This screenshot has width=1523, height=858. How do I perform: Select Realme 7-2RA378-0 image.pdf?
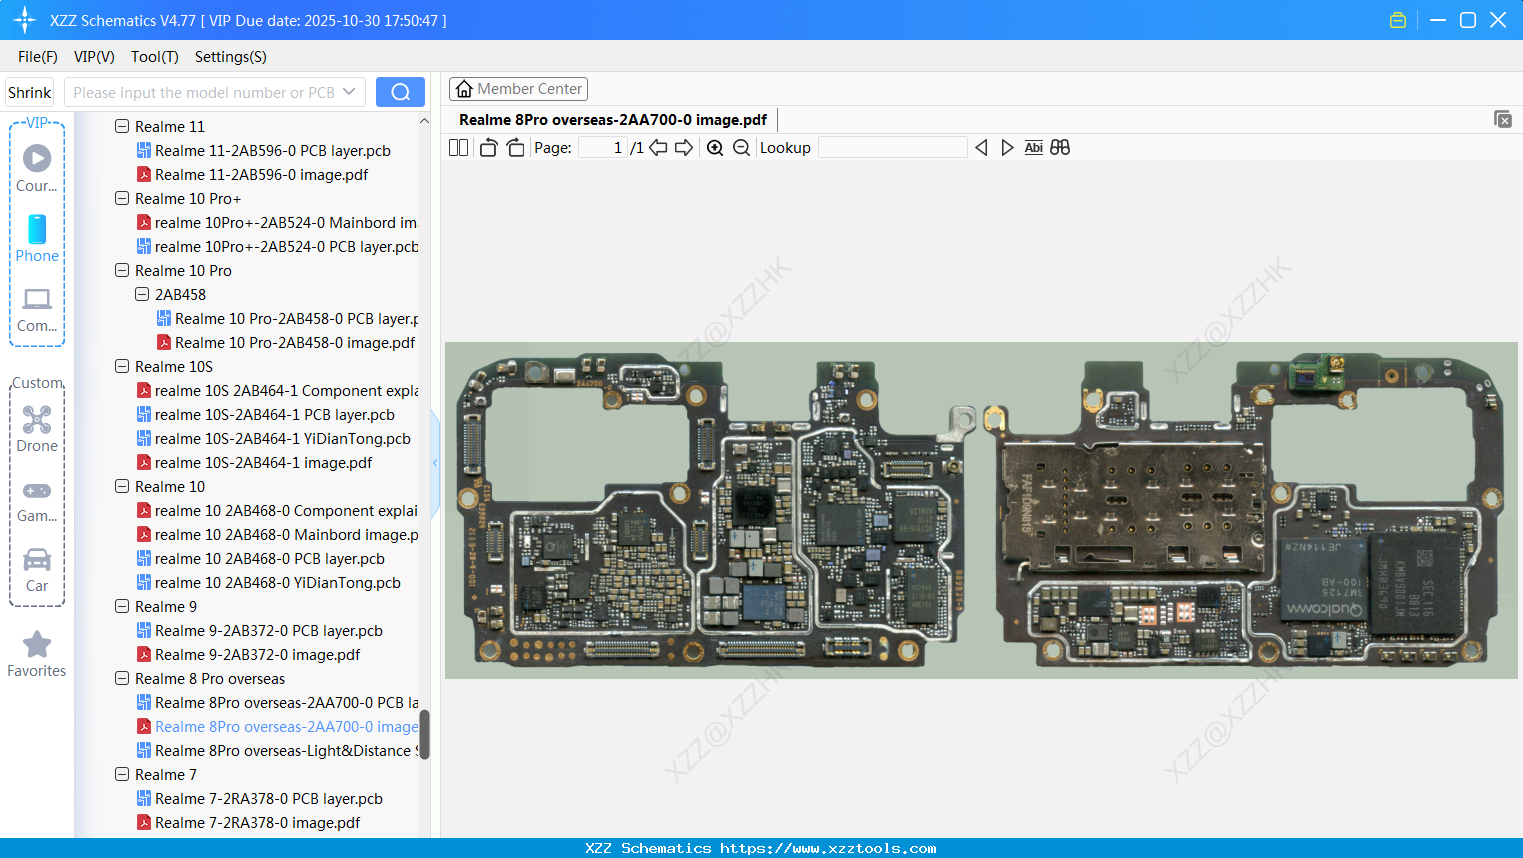(x=258, y=822)
